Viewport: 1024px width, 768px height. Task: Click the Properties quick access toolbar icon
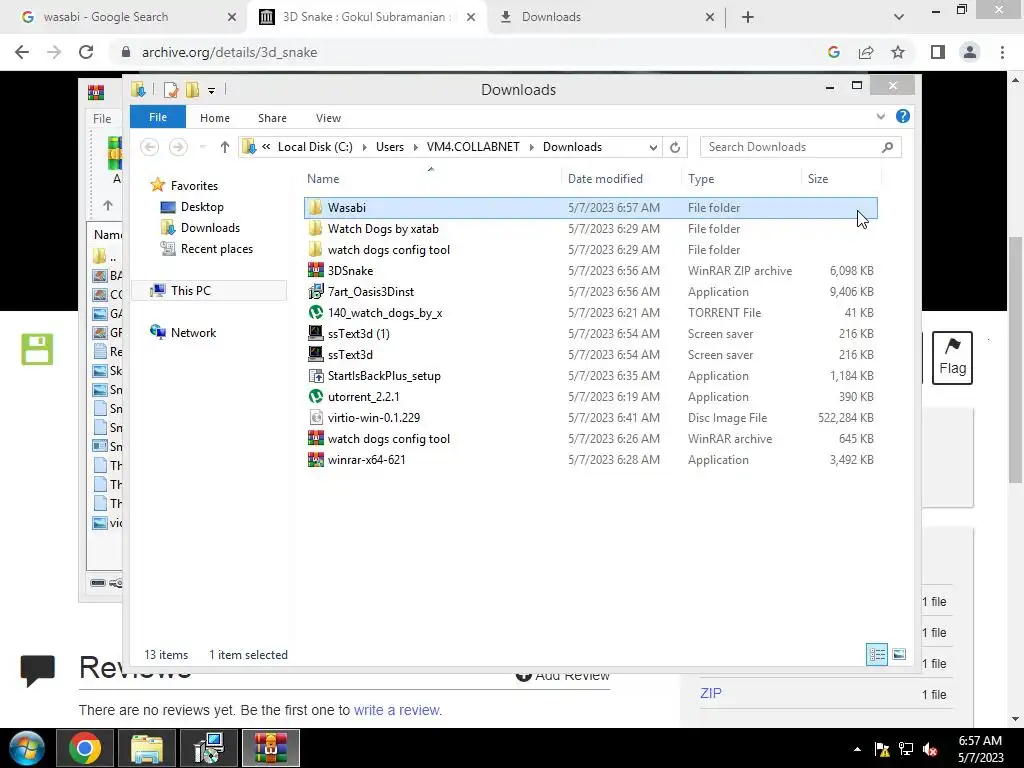(171, 90)
